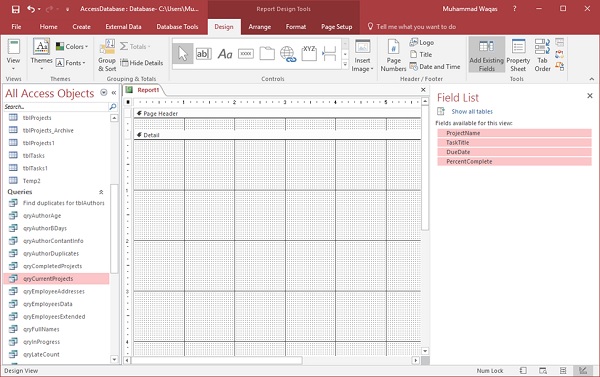Open the Quick Access Toolbar customize arrow

(x=67, y=9)
